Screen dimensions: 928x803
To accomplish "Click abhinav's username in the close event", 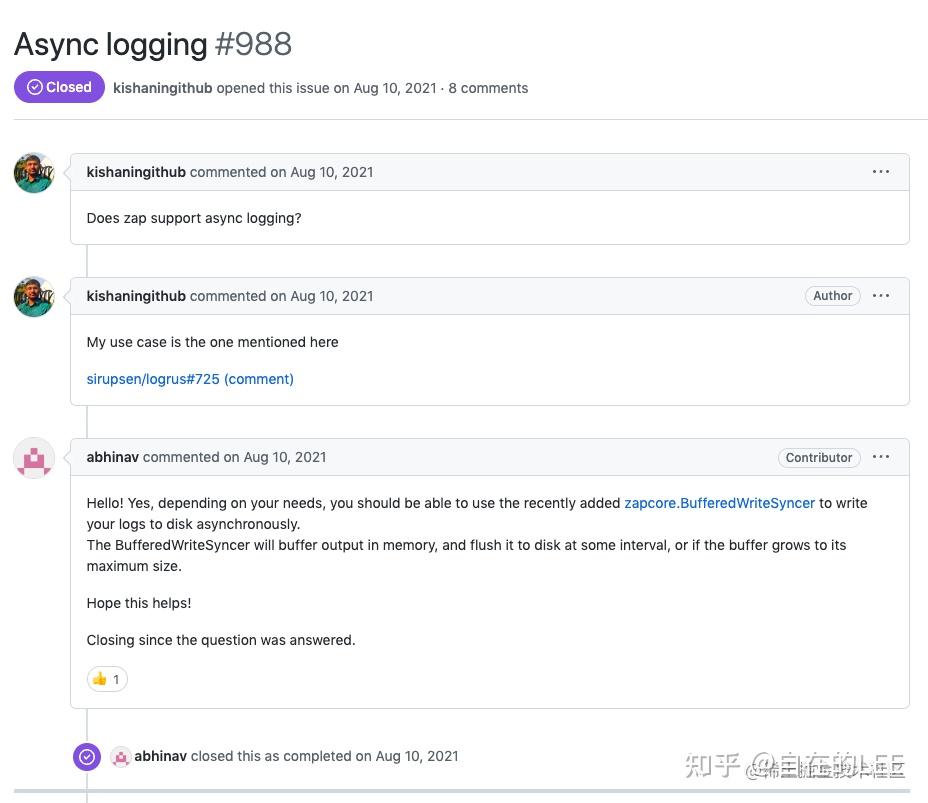I will [x=161, y=756].
